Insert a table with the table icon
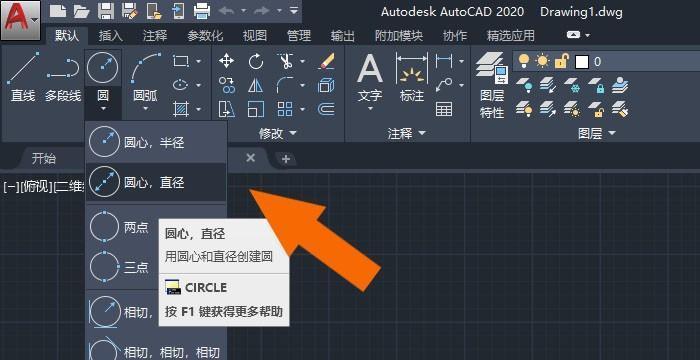The image size is (700, 360). [444, 109]
